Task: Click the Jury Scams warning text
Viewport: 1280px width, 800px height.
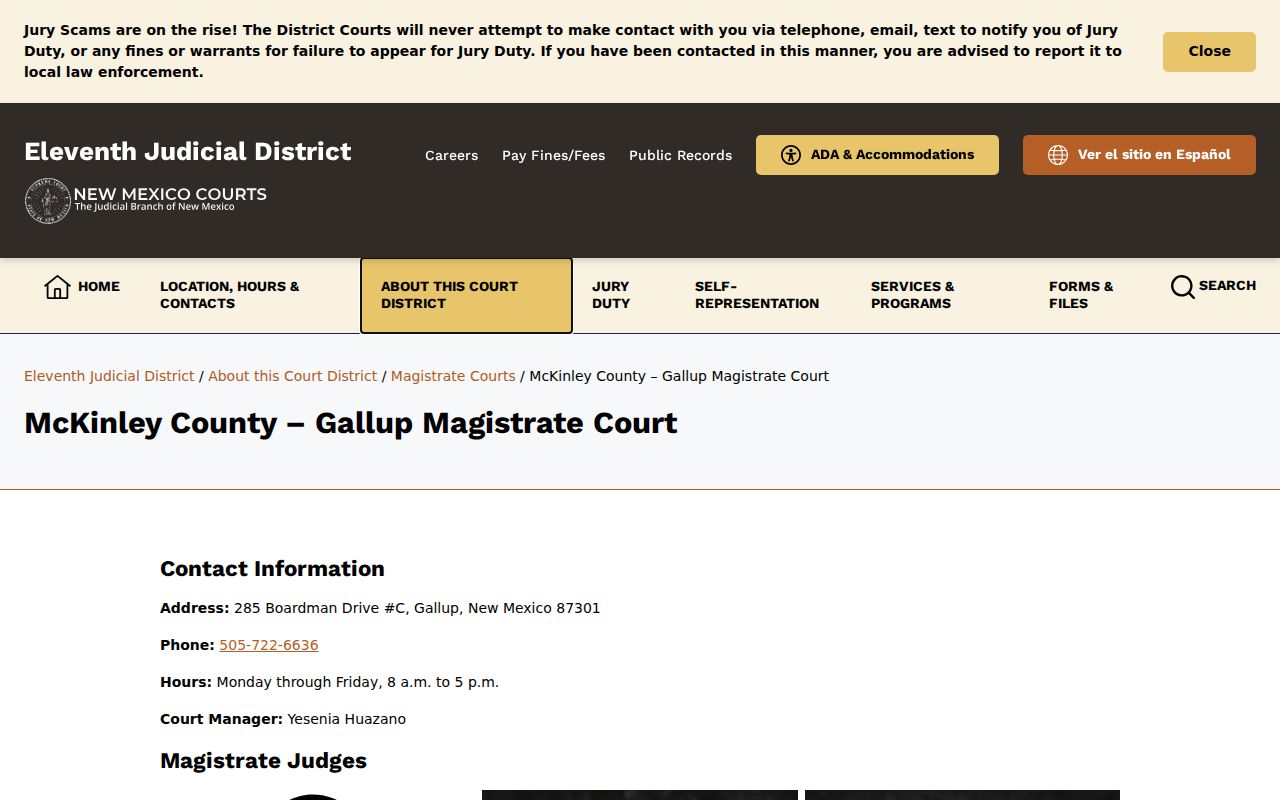Action: (x=573, y=51)
